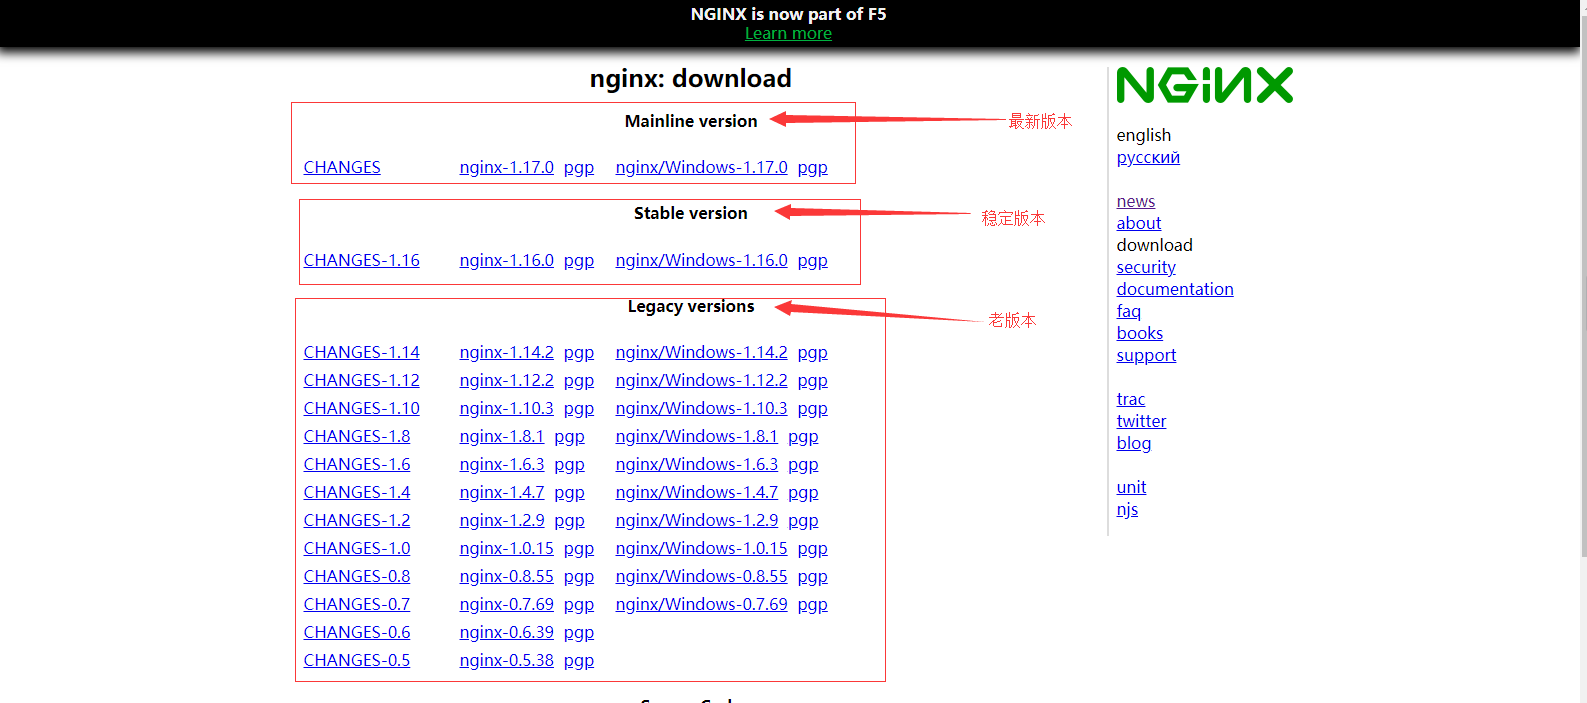Download nginx/Windows-1.0.15
The height and width of the screenshot is (703, 1587).
pos(701,548)
